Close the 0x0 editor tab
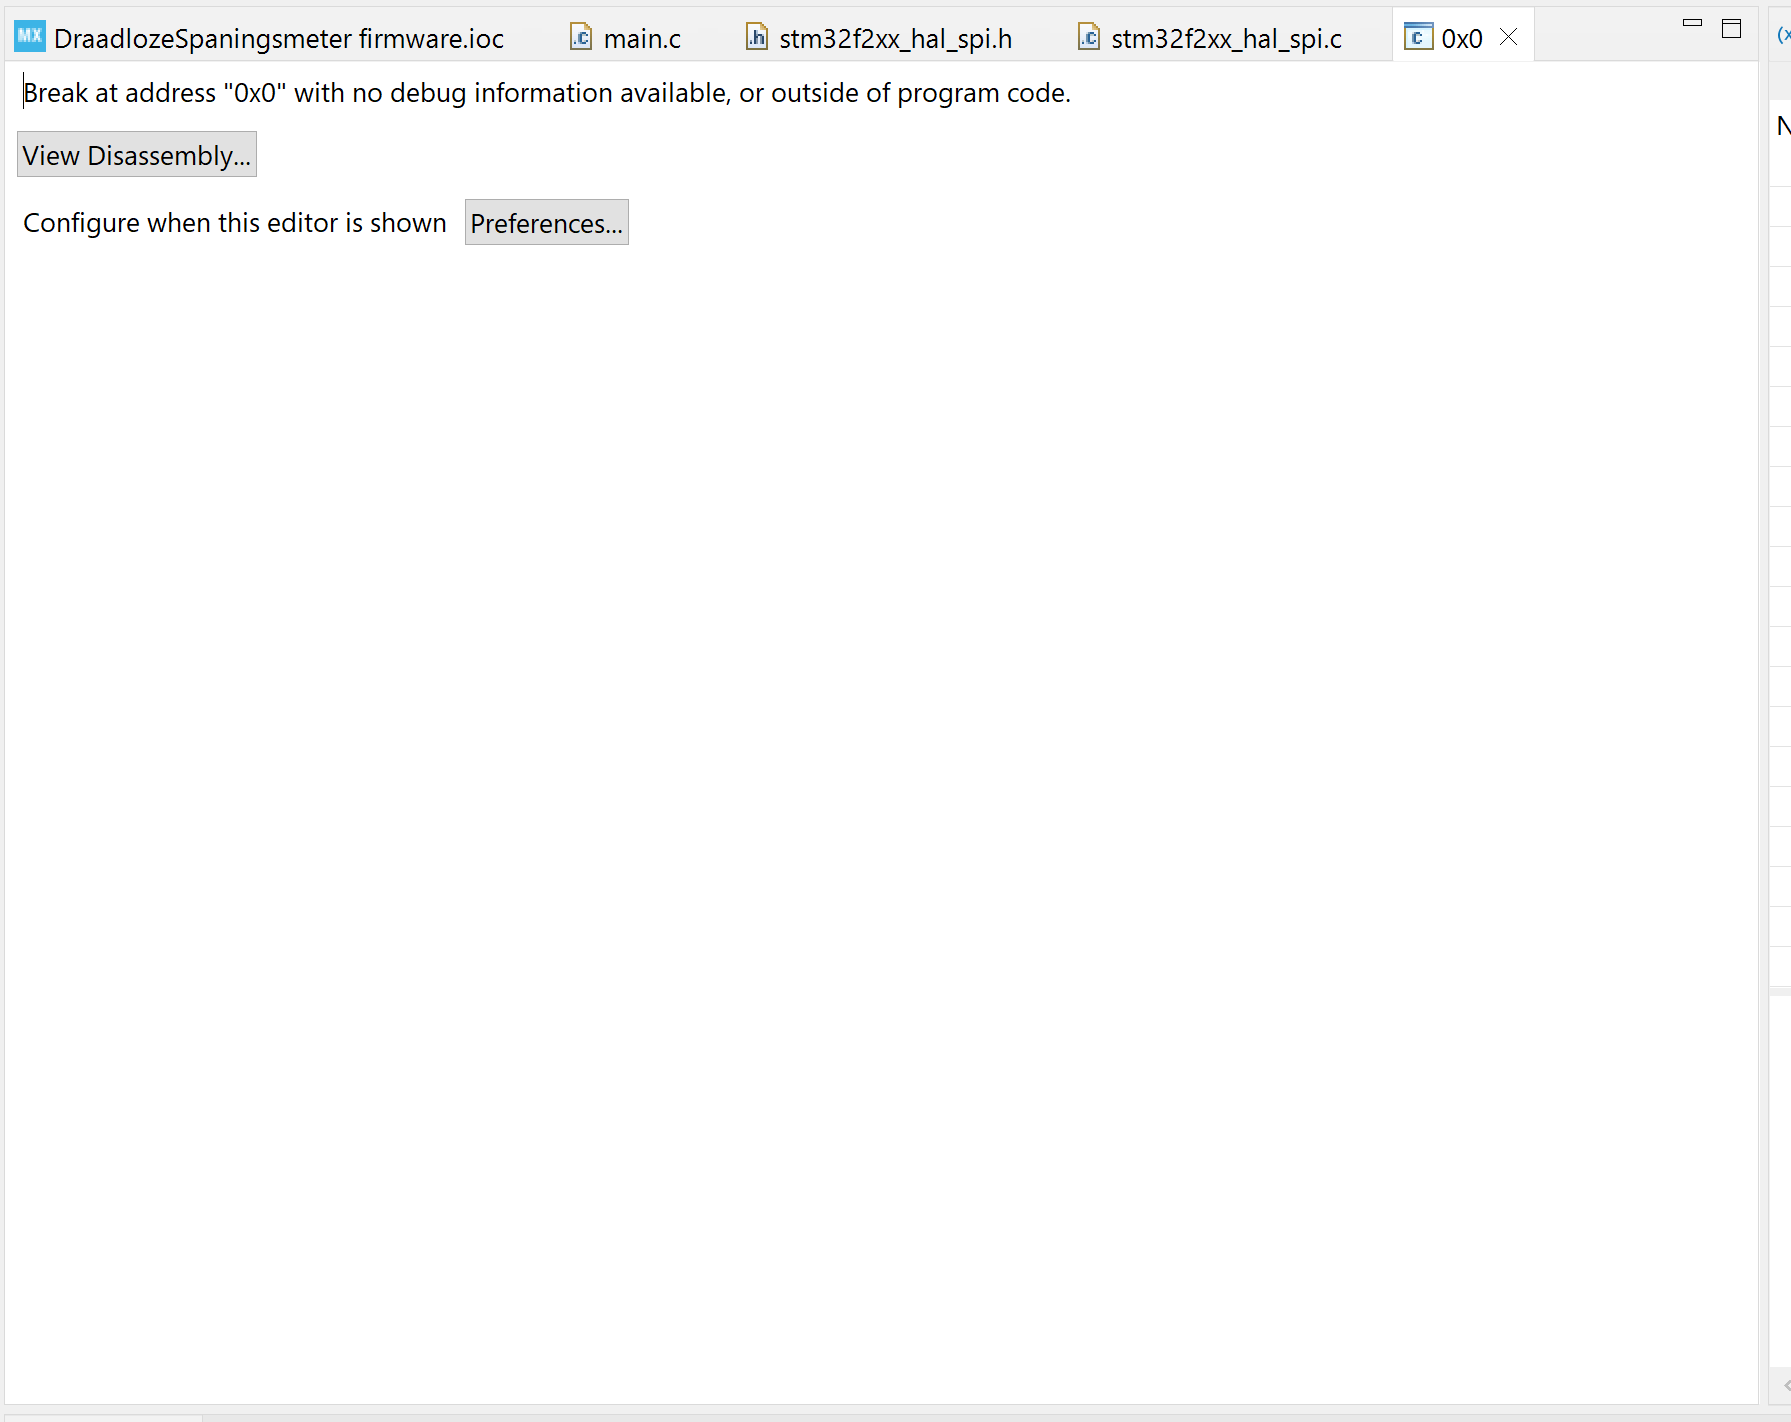 [x=1507, y=37]
